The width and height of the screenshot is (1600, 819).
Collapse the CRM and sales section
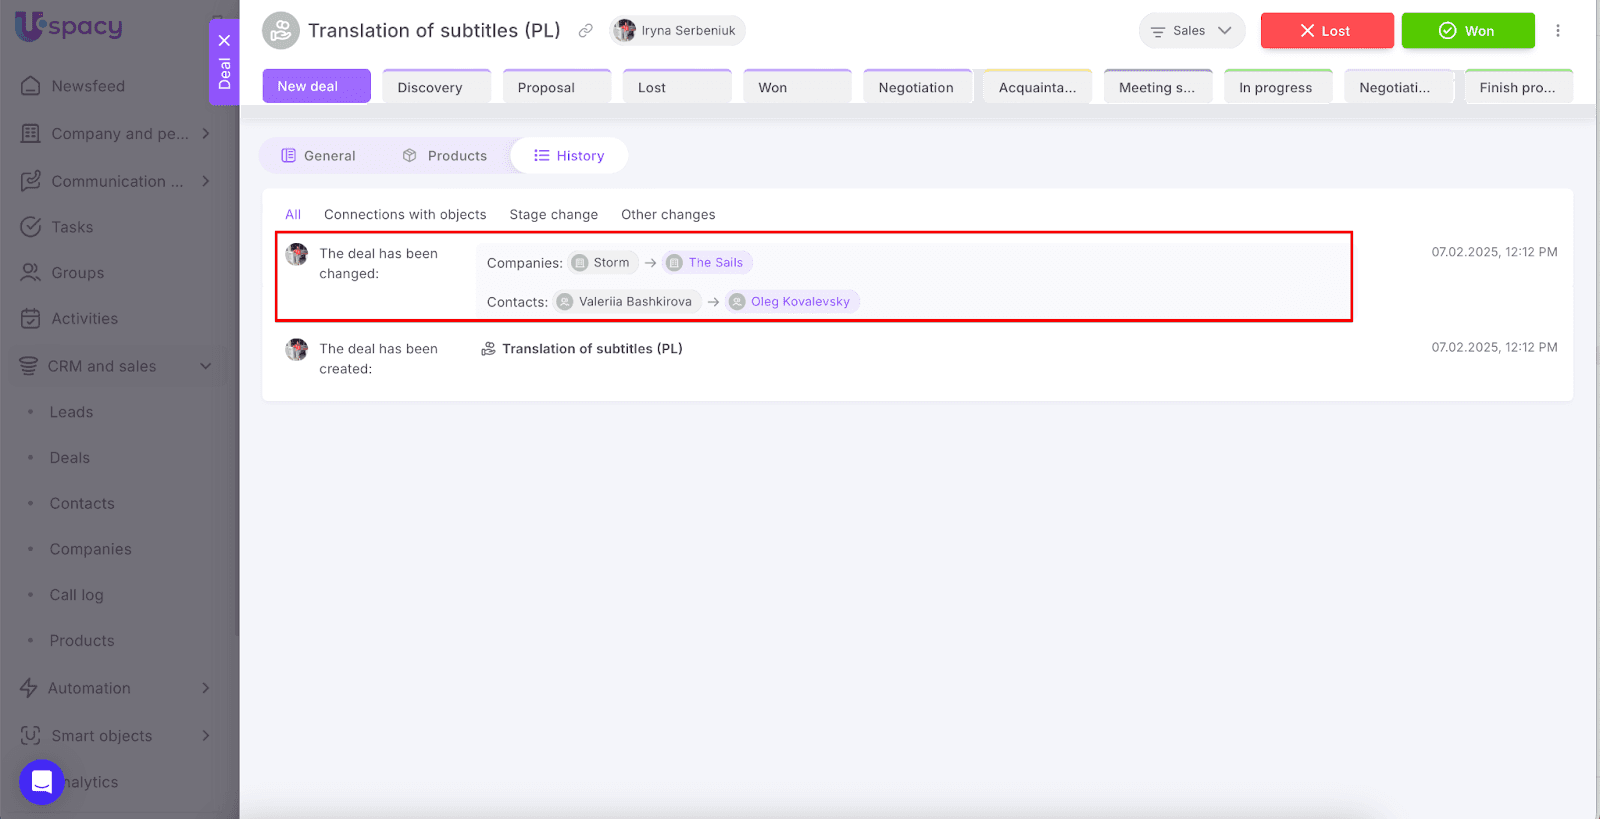[205, 366]
